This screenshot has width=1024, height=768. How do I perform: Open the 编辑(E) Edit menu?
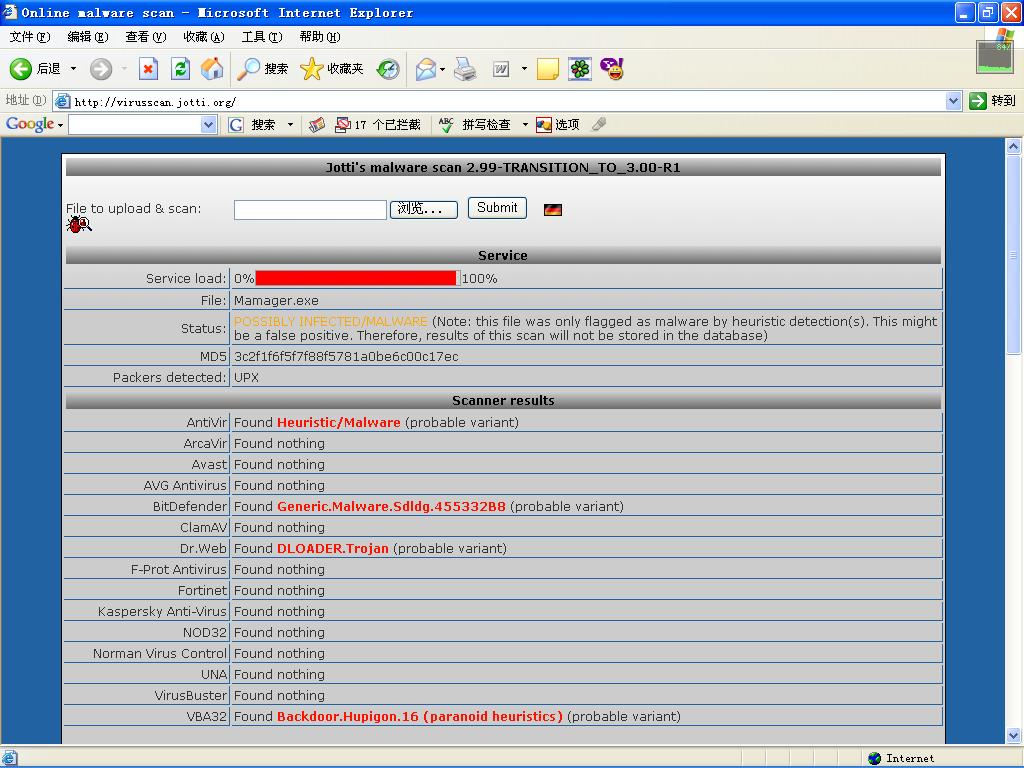tap(88, 37)
